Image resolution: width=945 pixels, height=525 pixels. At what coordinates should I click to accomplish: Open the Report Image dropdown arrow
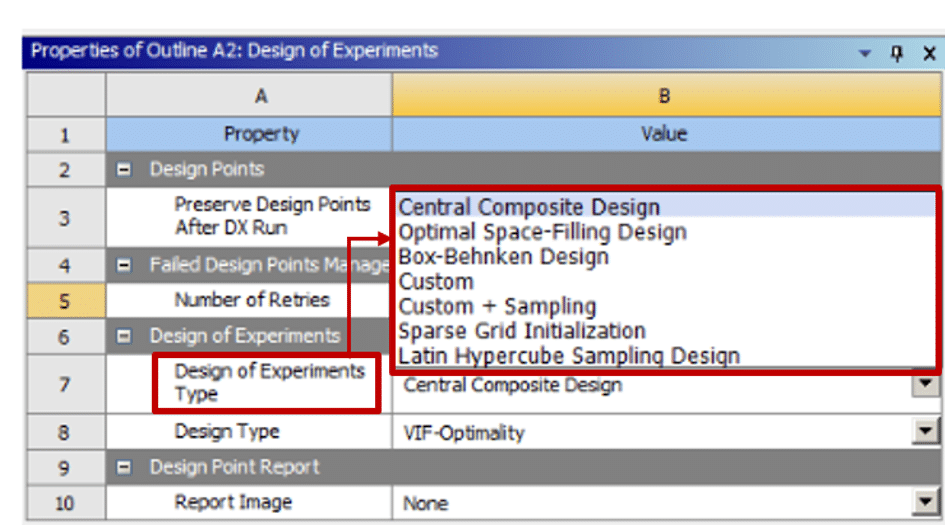(927, 502)
